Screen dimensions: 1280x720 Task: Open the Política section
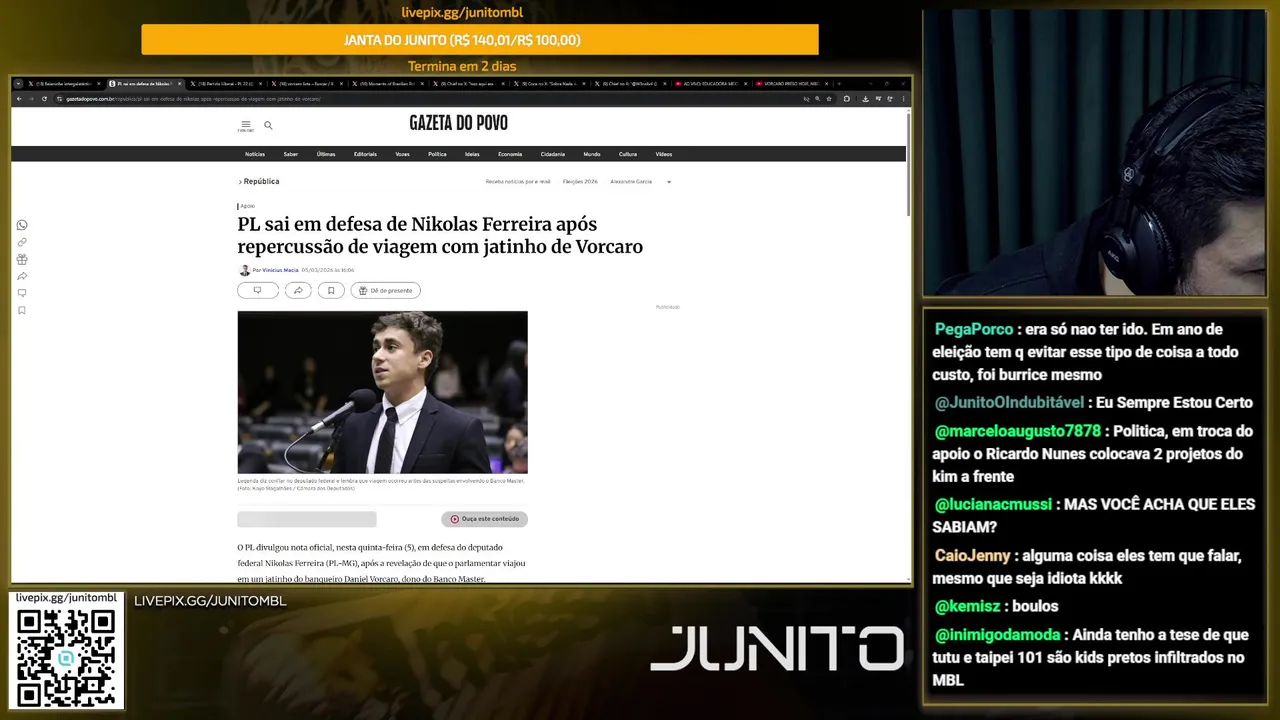point(437,154)
